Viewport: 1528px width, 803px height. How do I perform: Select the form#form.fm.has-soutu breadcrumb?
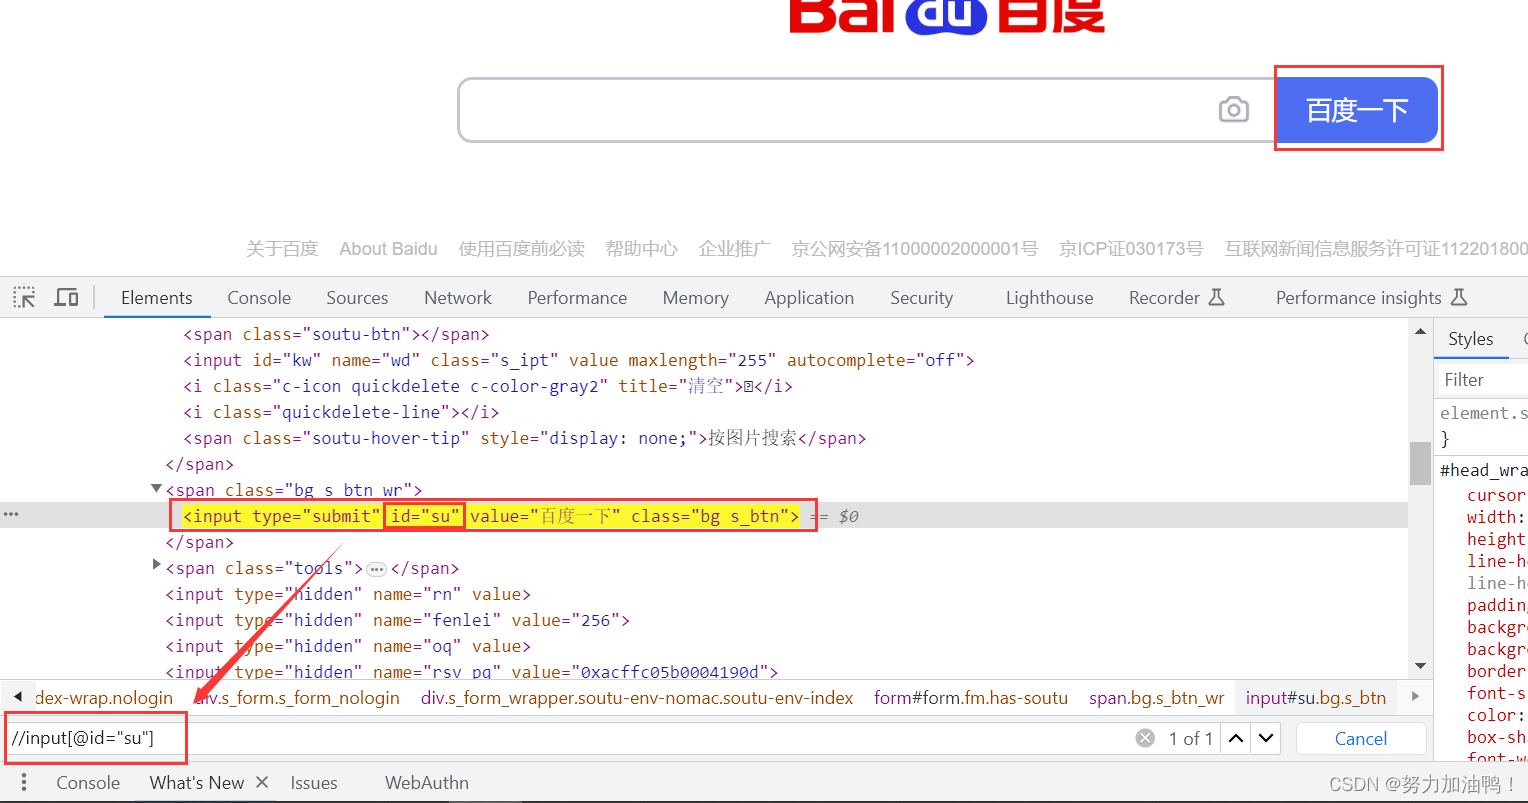tap(970, 698)
